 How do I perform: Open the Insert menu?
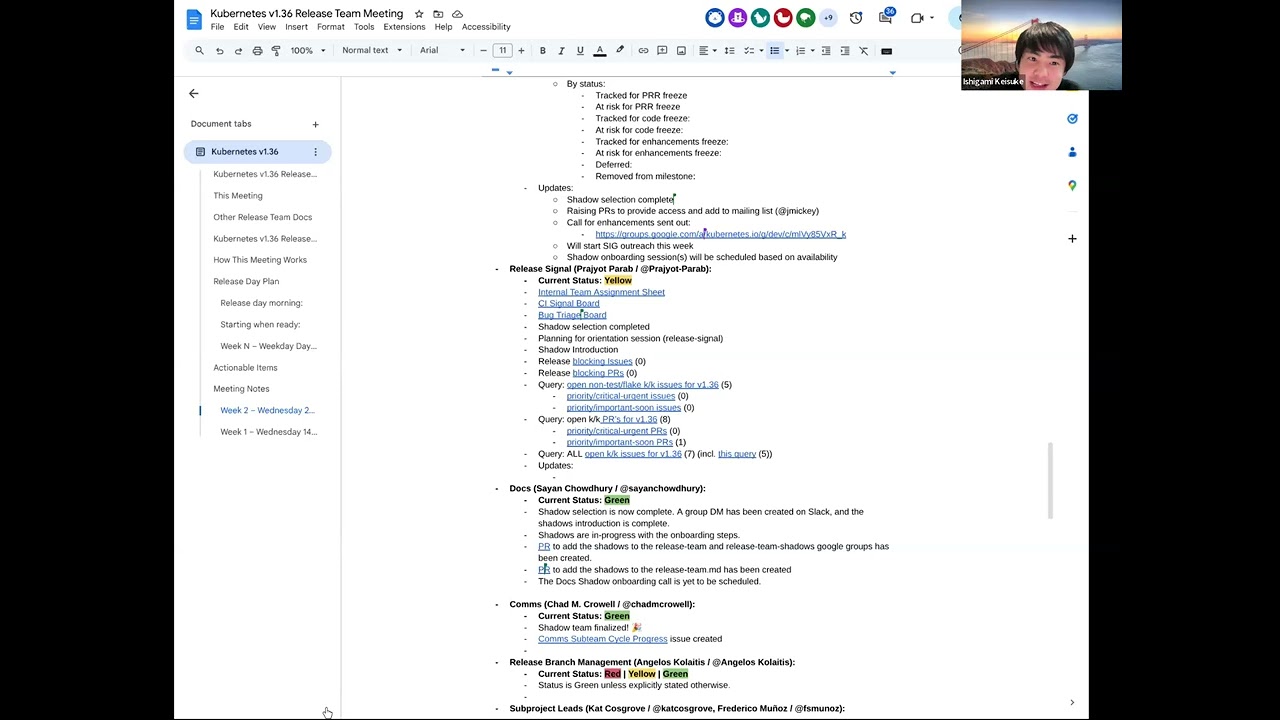click(x=296, y=27)
